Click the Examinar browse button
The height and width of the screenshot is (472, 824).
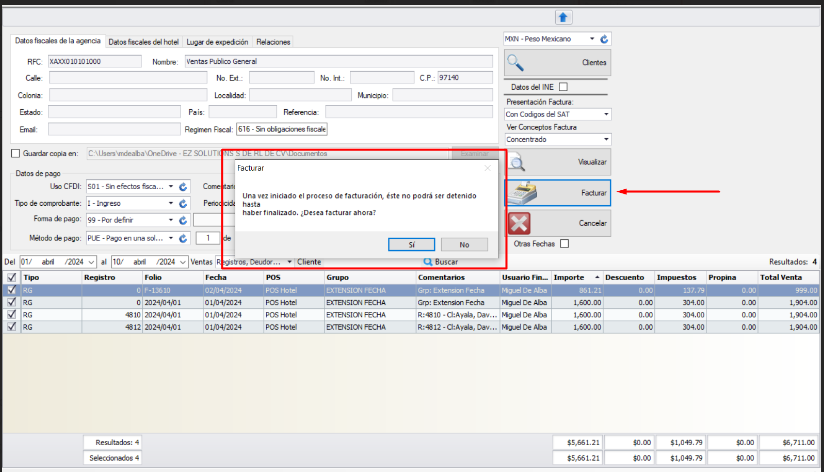(475, 153)
